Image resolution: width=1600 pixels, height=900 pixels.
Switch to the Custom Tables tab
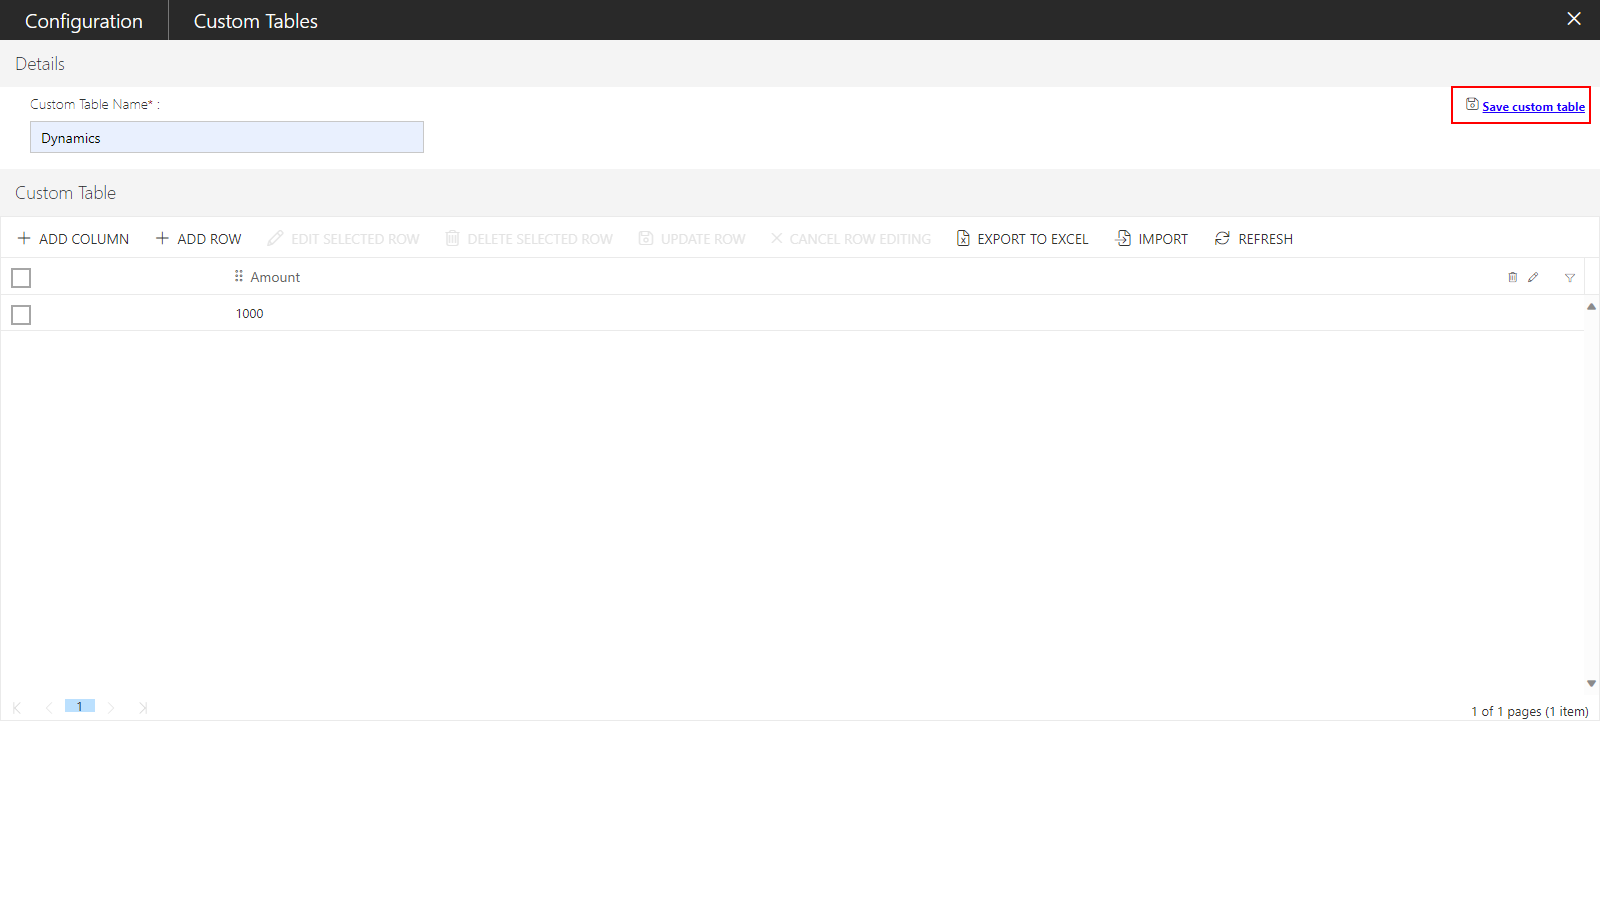click(255, 21)
